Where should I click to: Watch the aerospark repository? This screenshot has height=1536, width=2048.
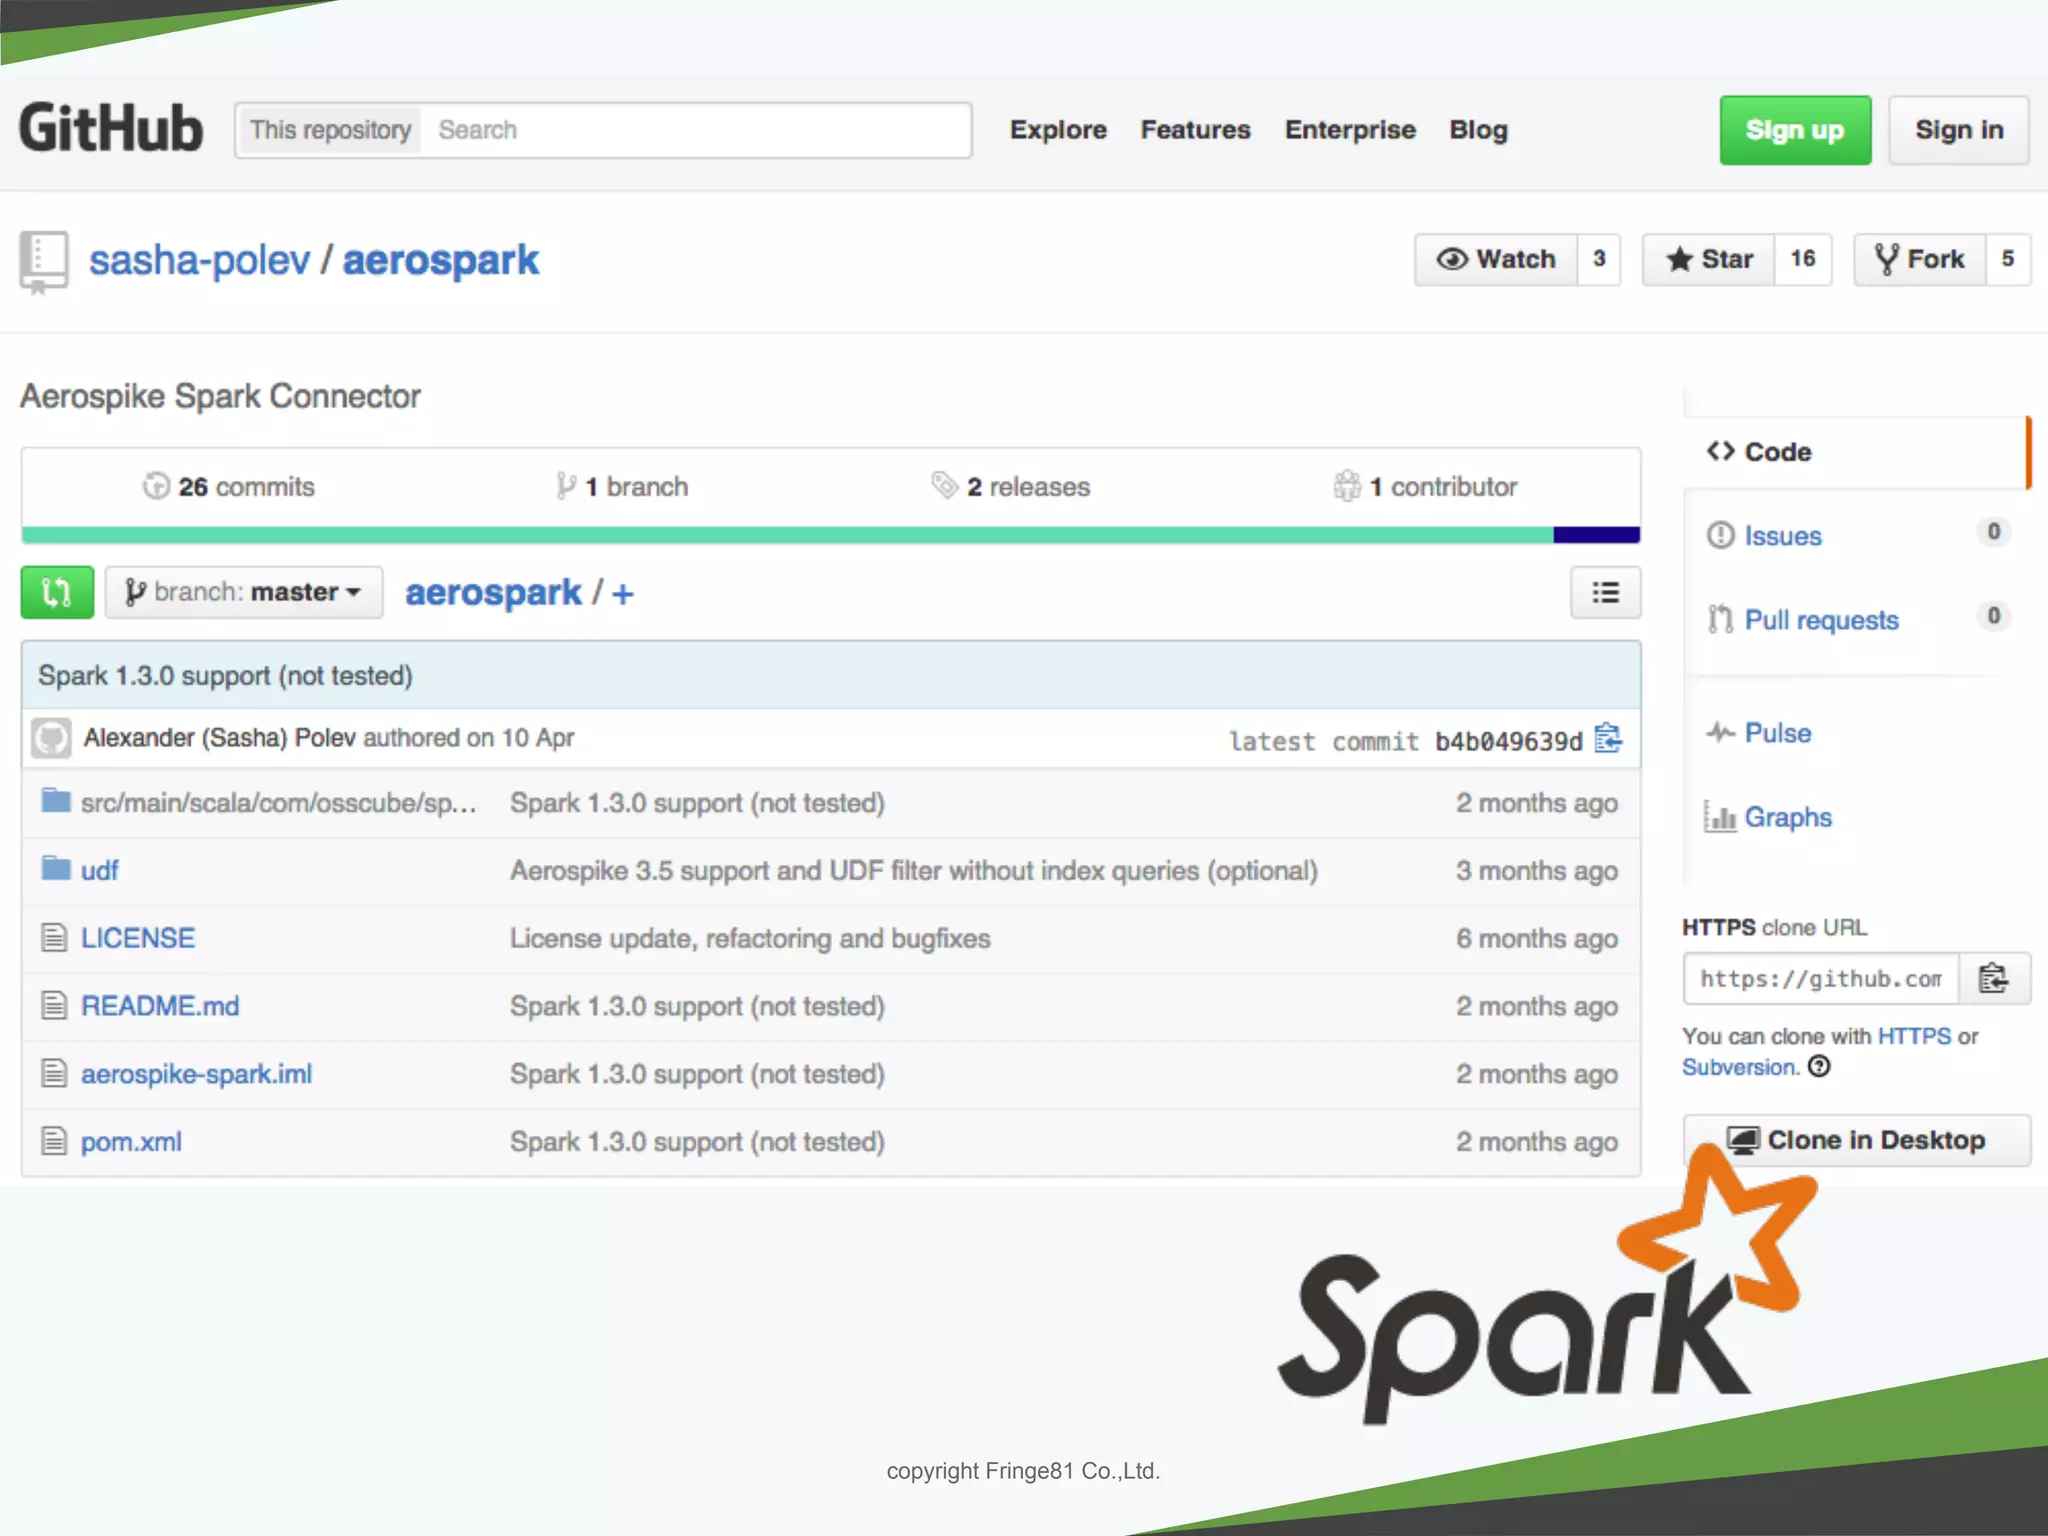click(1496, 260)
